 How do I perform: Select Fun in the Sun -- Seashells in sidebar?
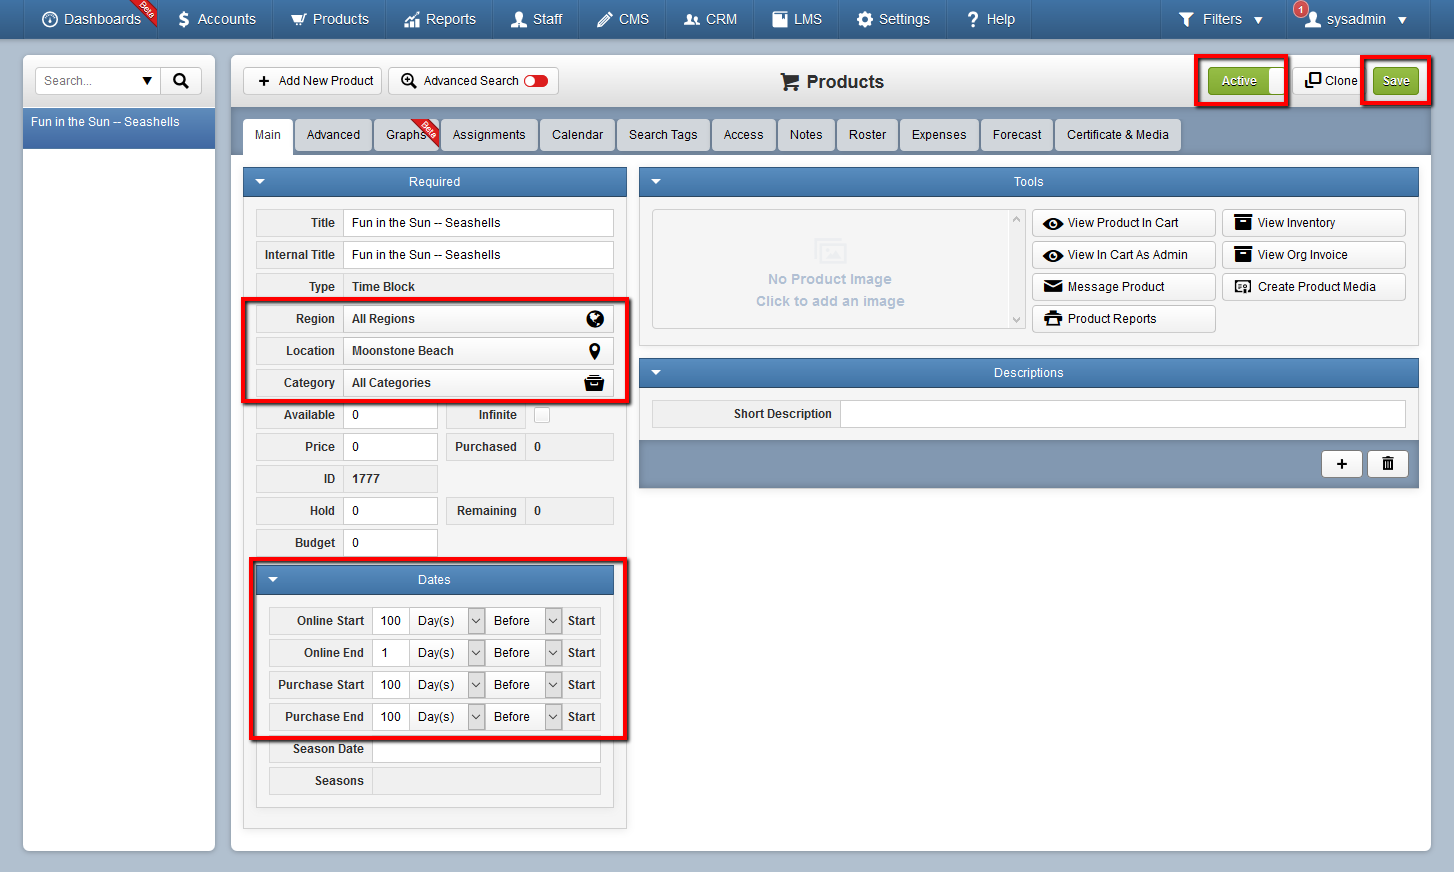[x=119, y=128]
